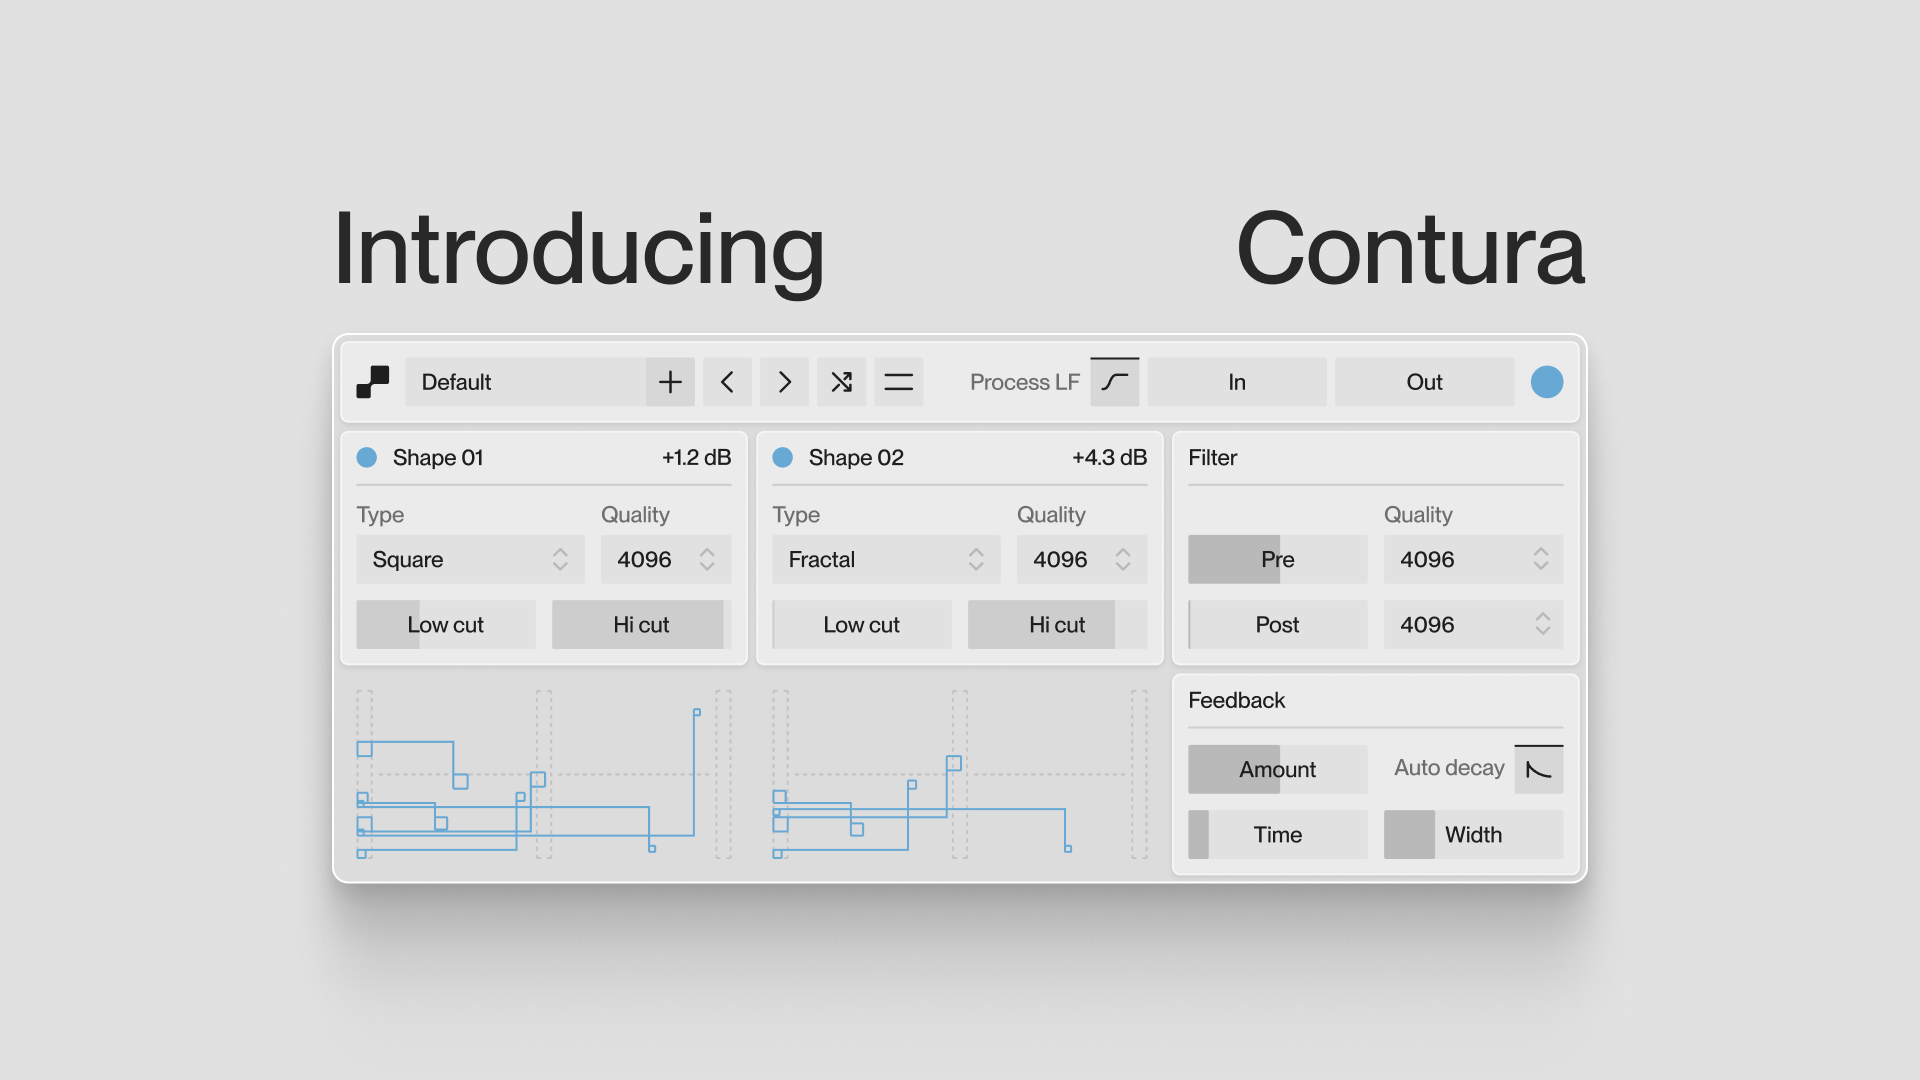The width and height of the screenshot is (1920, 1080).
Task: Open Filter Post Quality 4096 selector
Action: pyautogui.click(x=1473, y=624)
